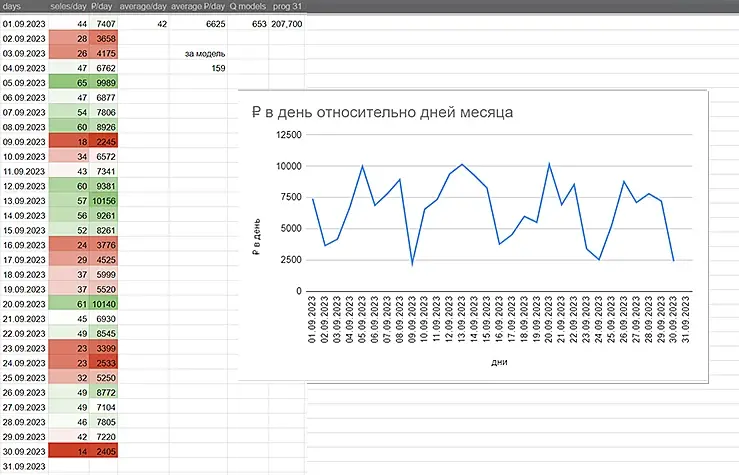This screenshot has width=739, height=475.
Task: Select the green cell with value 9989
Action: click(x=104, y=83)
